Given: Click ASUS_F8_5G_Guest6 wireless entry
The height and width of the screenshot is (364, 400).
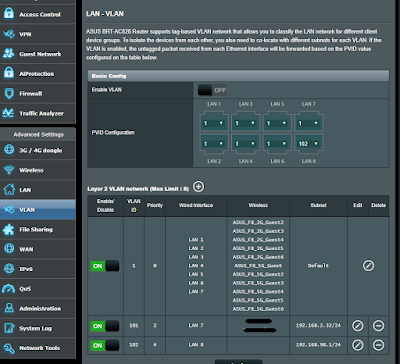Looking at the screenshot, I should tap(258, 309).
